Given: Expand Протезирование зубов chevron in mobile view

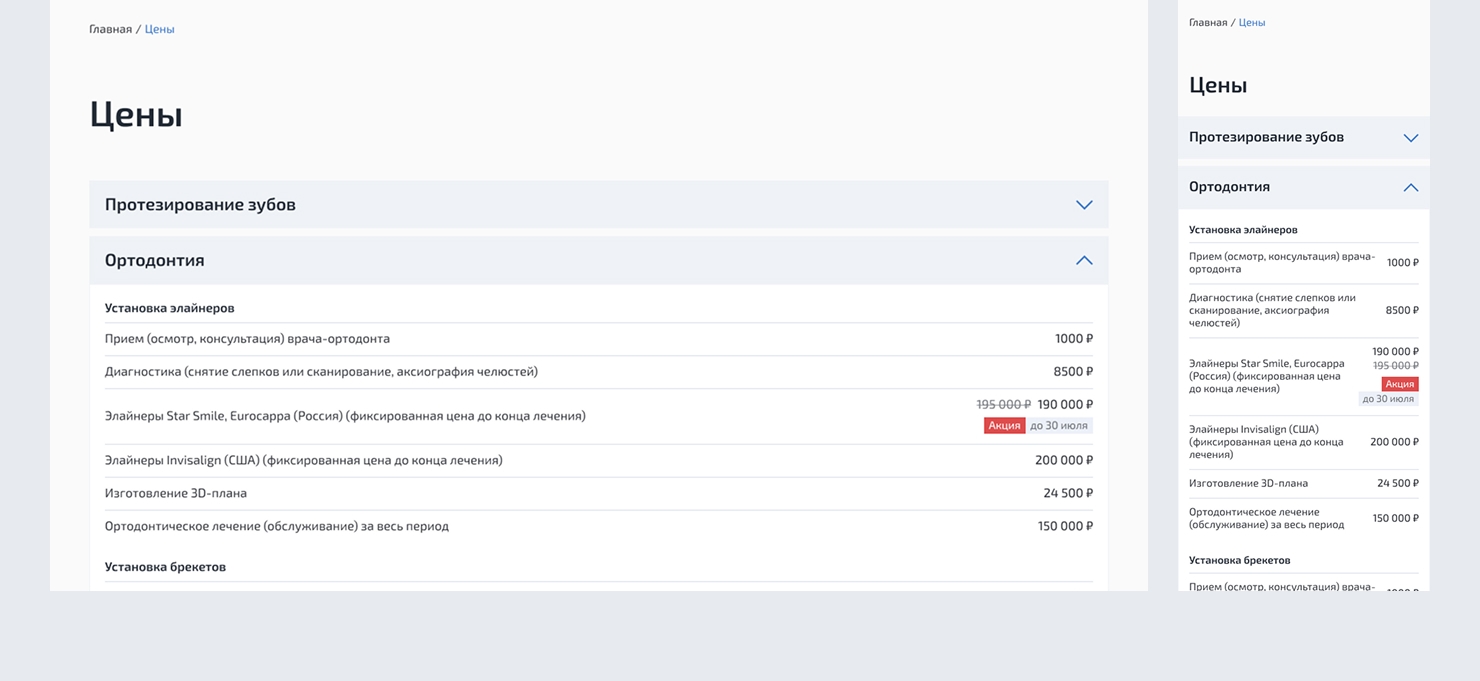Looking at the screenshot, I should 1411,138.
